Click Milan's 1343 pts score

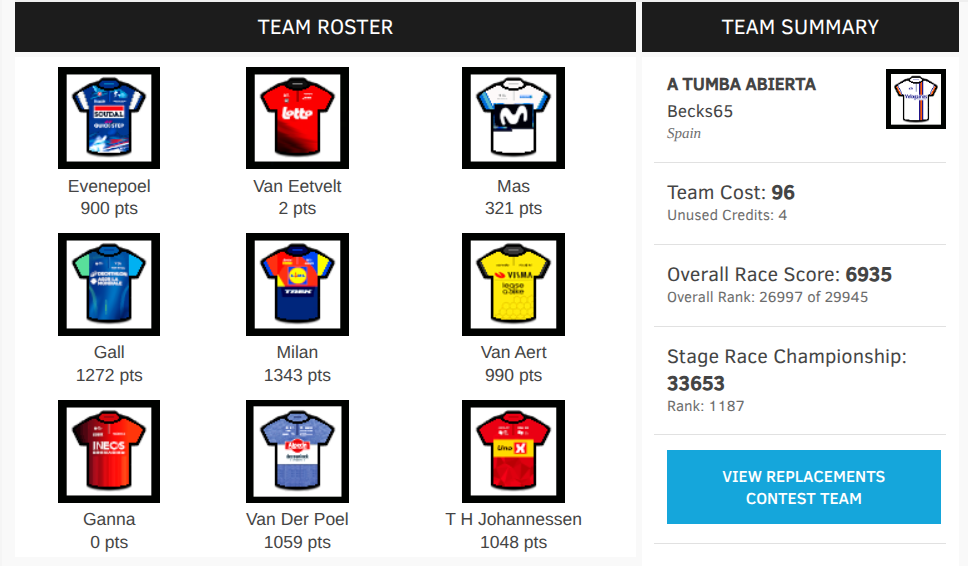pyautogui.click(x=297, y=375)
